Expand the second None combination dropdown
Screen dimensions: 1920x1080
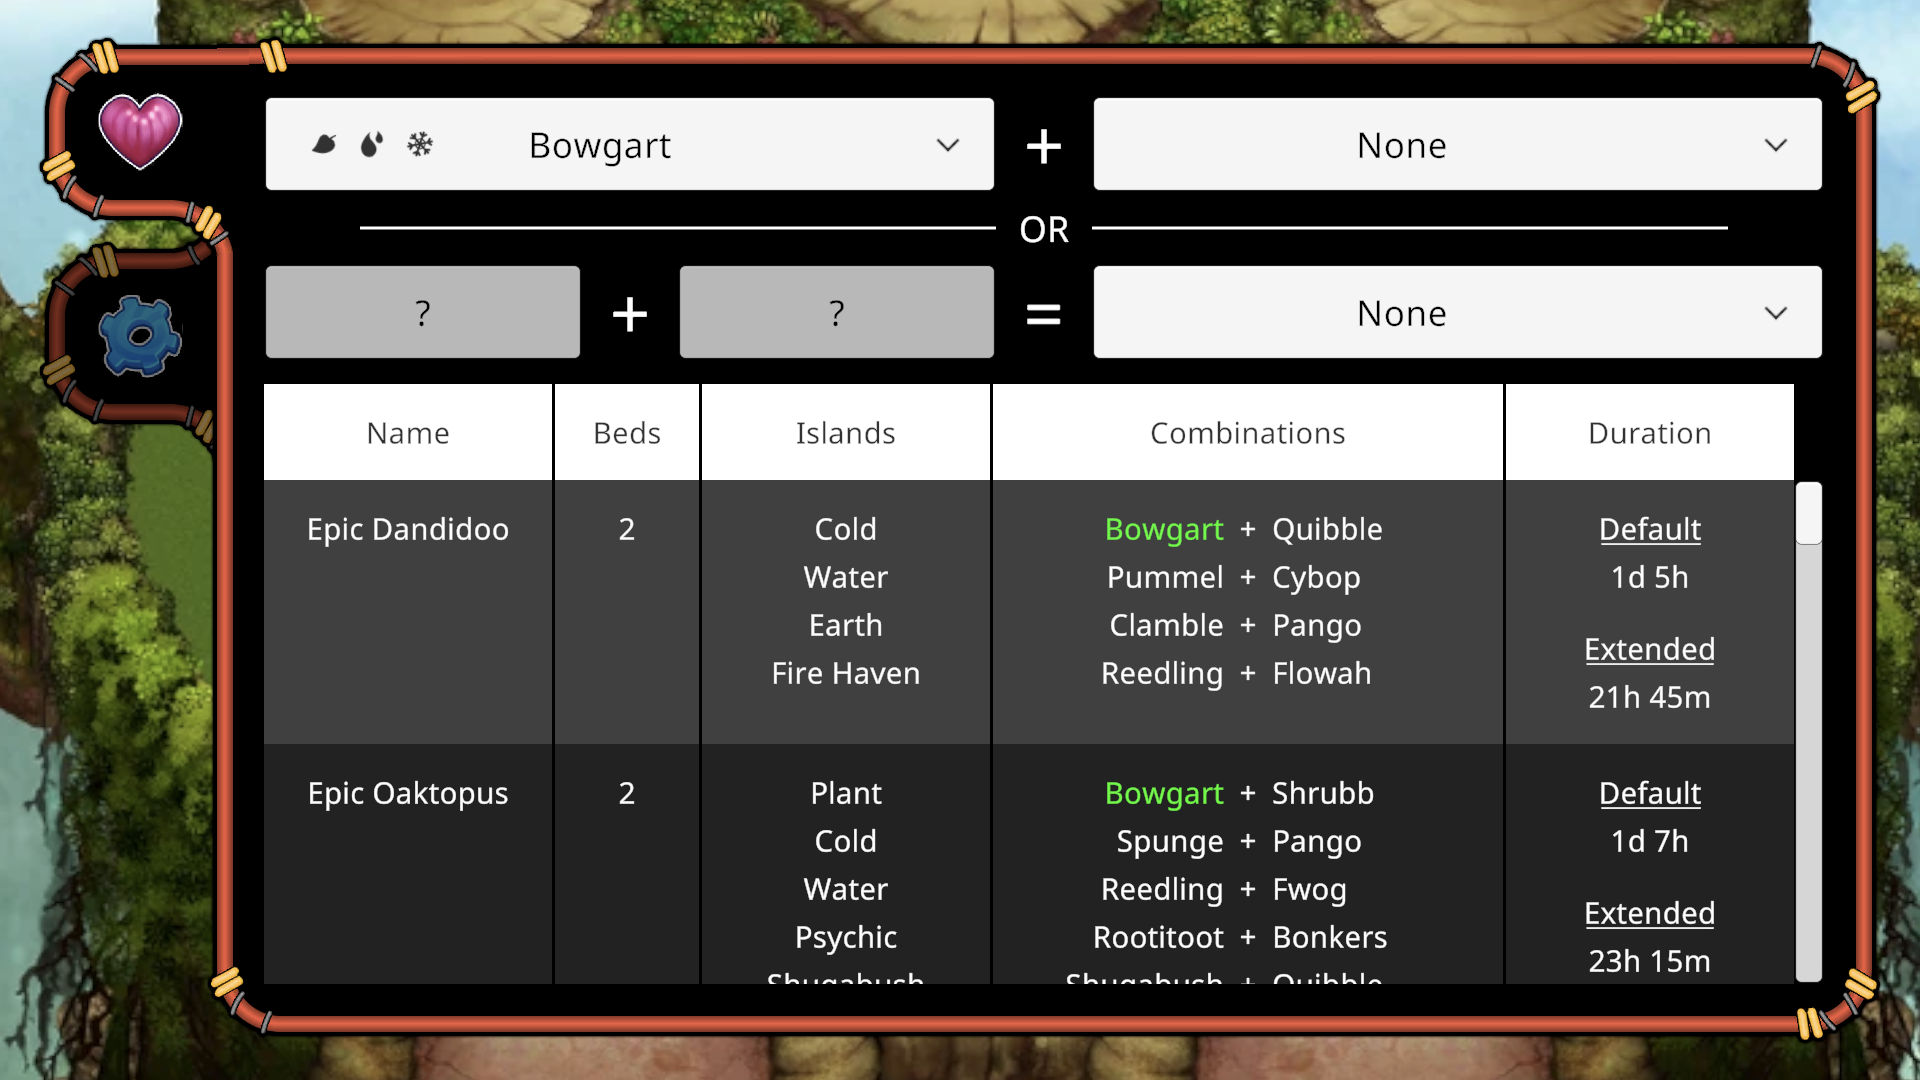[x=1456, y=313]
